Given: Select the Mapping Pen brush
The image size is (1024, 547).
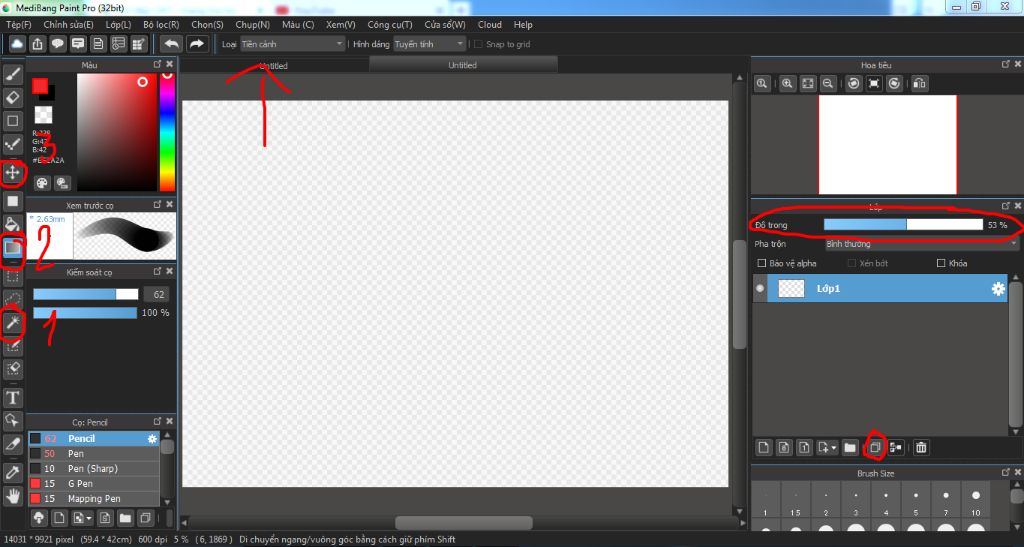Looking at the screenshot, I should [93, 499].
